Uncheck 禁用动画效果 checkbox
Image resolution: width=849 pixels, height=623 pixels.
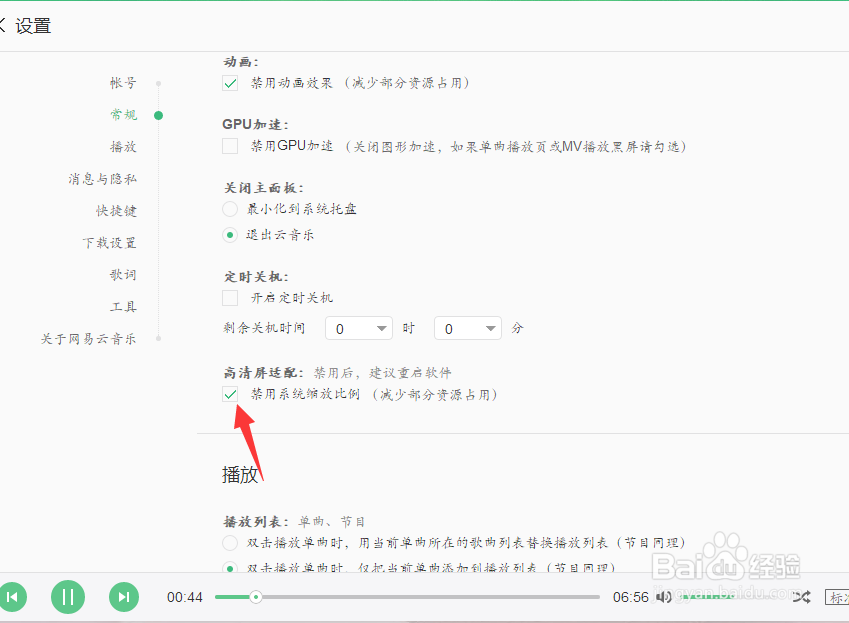pos(230,83)
